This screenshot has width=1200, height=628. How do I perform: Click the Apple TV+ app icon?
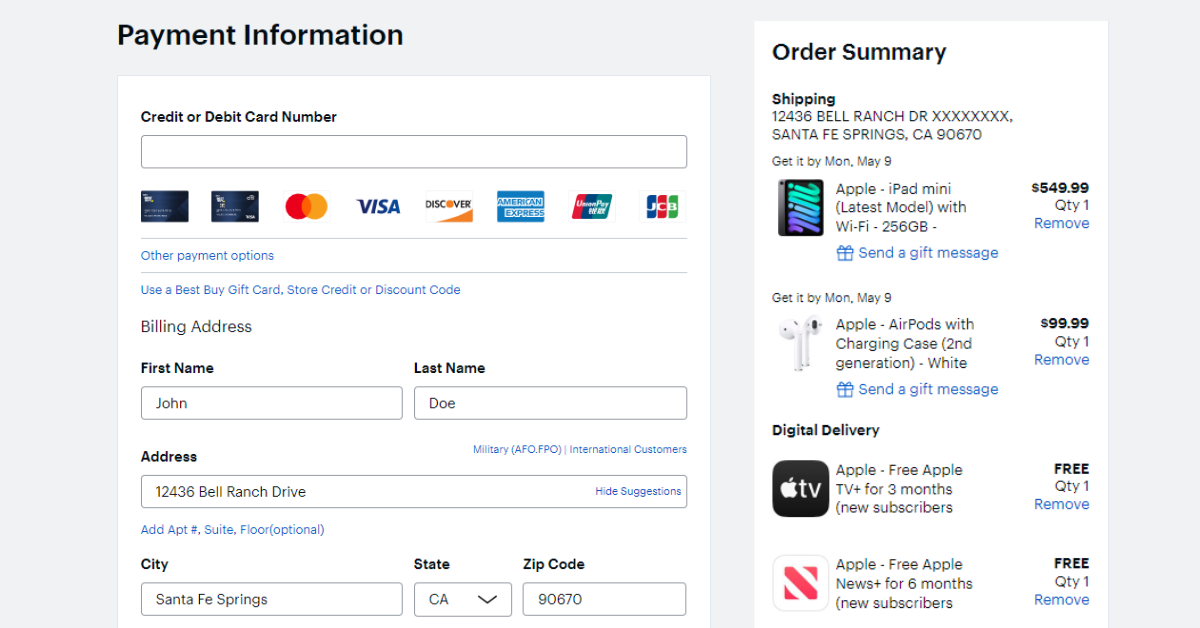click(x=800, y=488)
